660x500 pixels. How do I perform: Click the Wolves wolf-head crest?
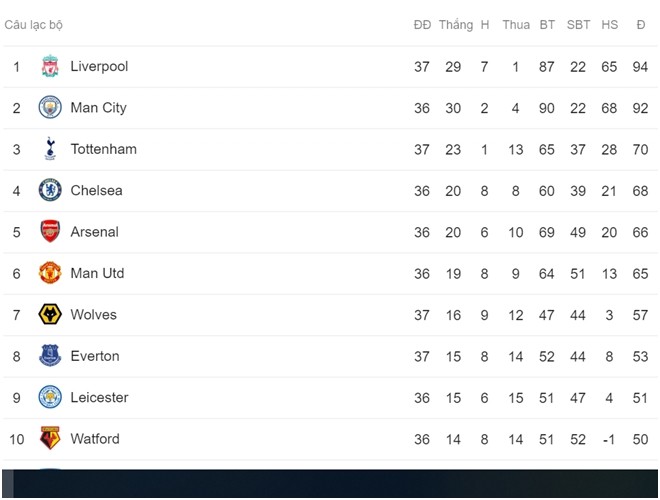coord(50,314)
